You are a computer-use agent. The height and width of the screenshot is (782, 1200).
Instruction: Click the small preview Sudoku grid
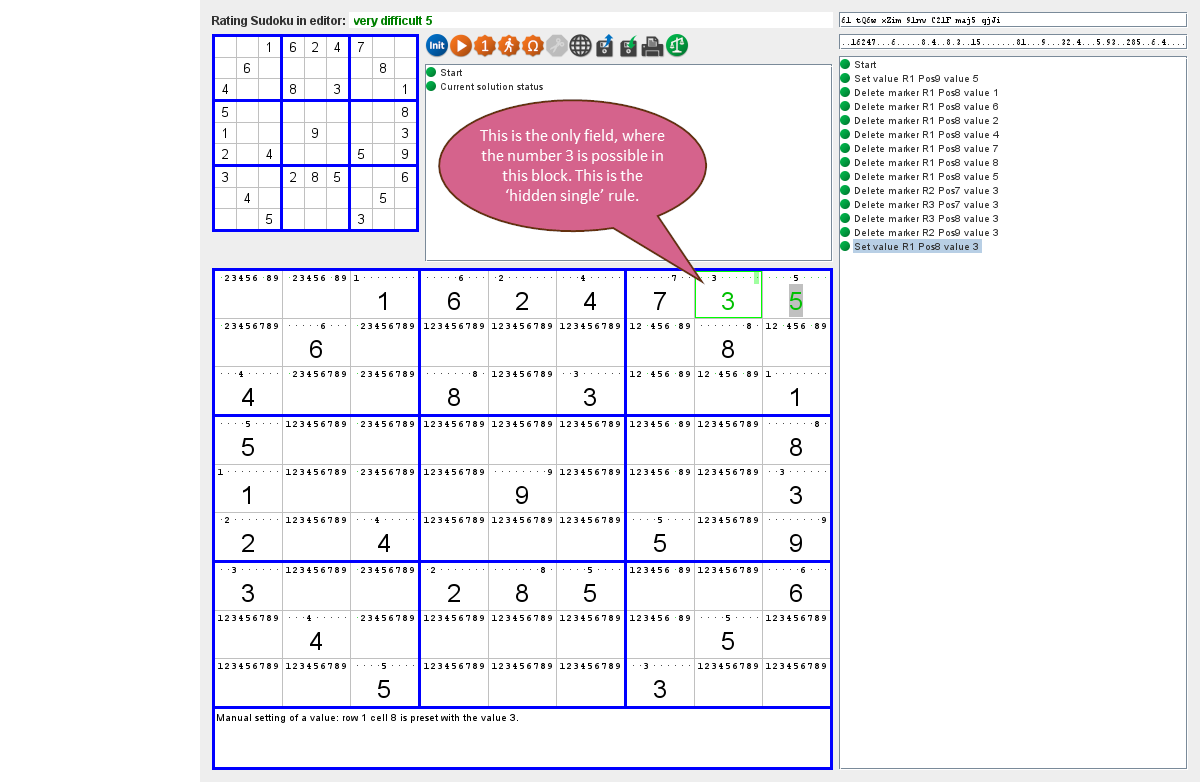[315, 133]
